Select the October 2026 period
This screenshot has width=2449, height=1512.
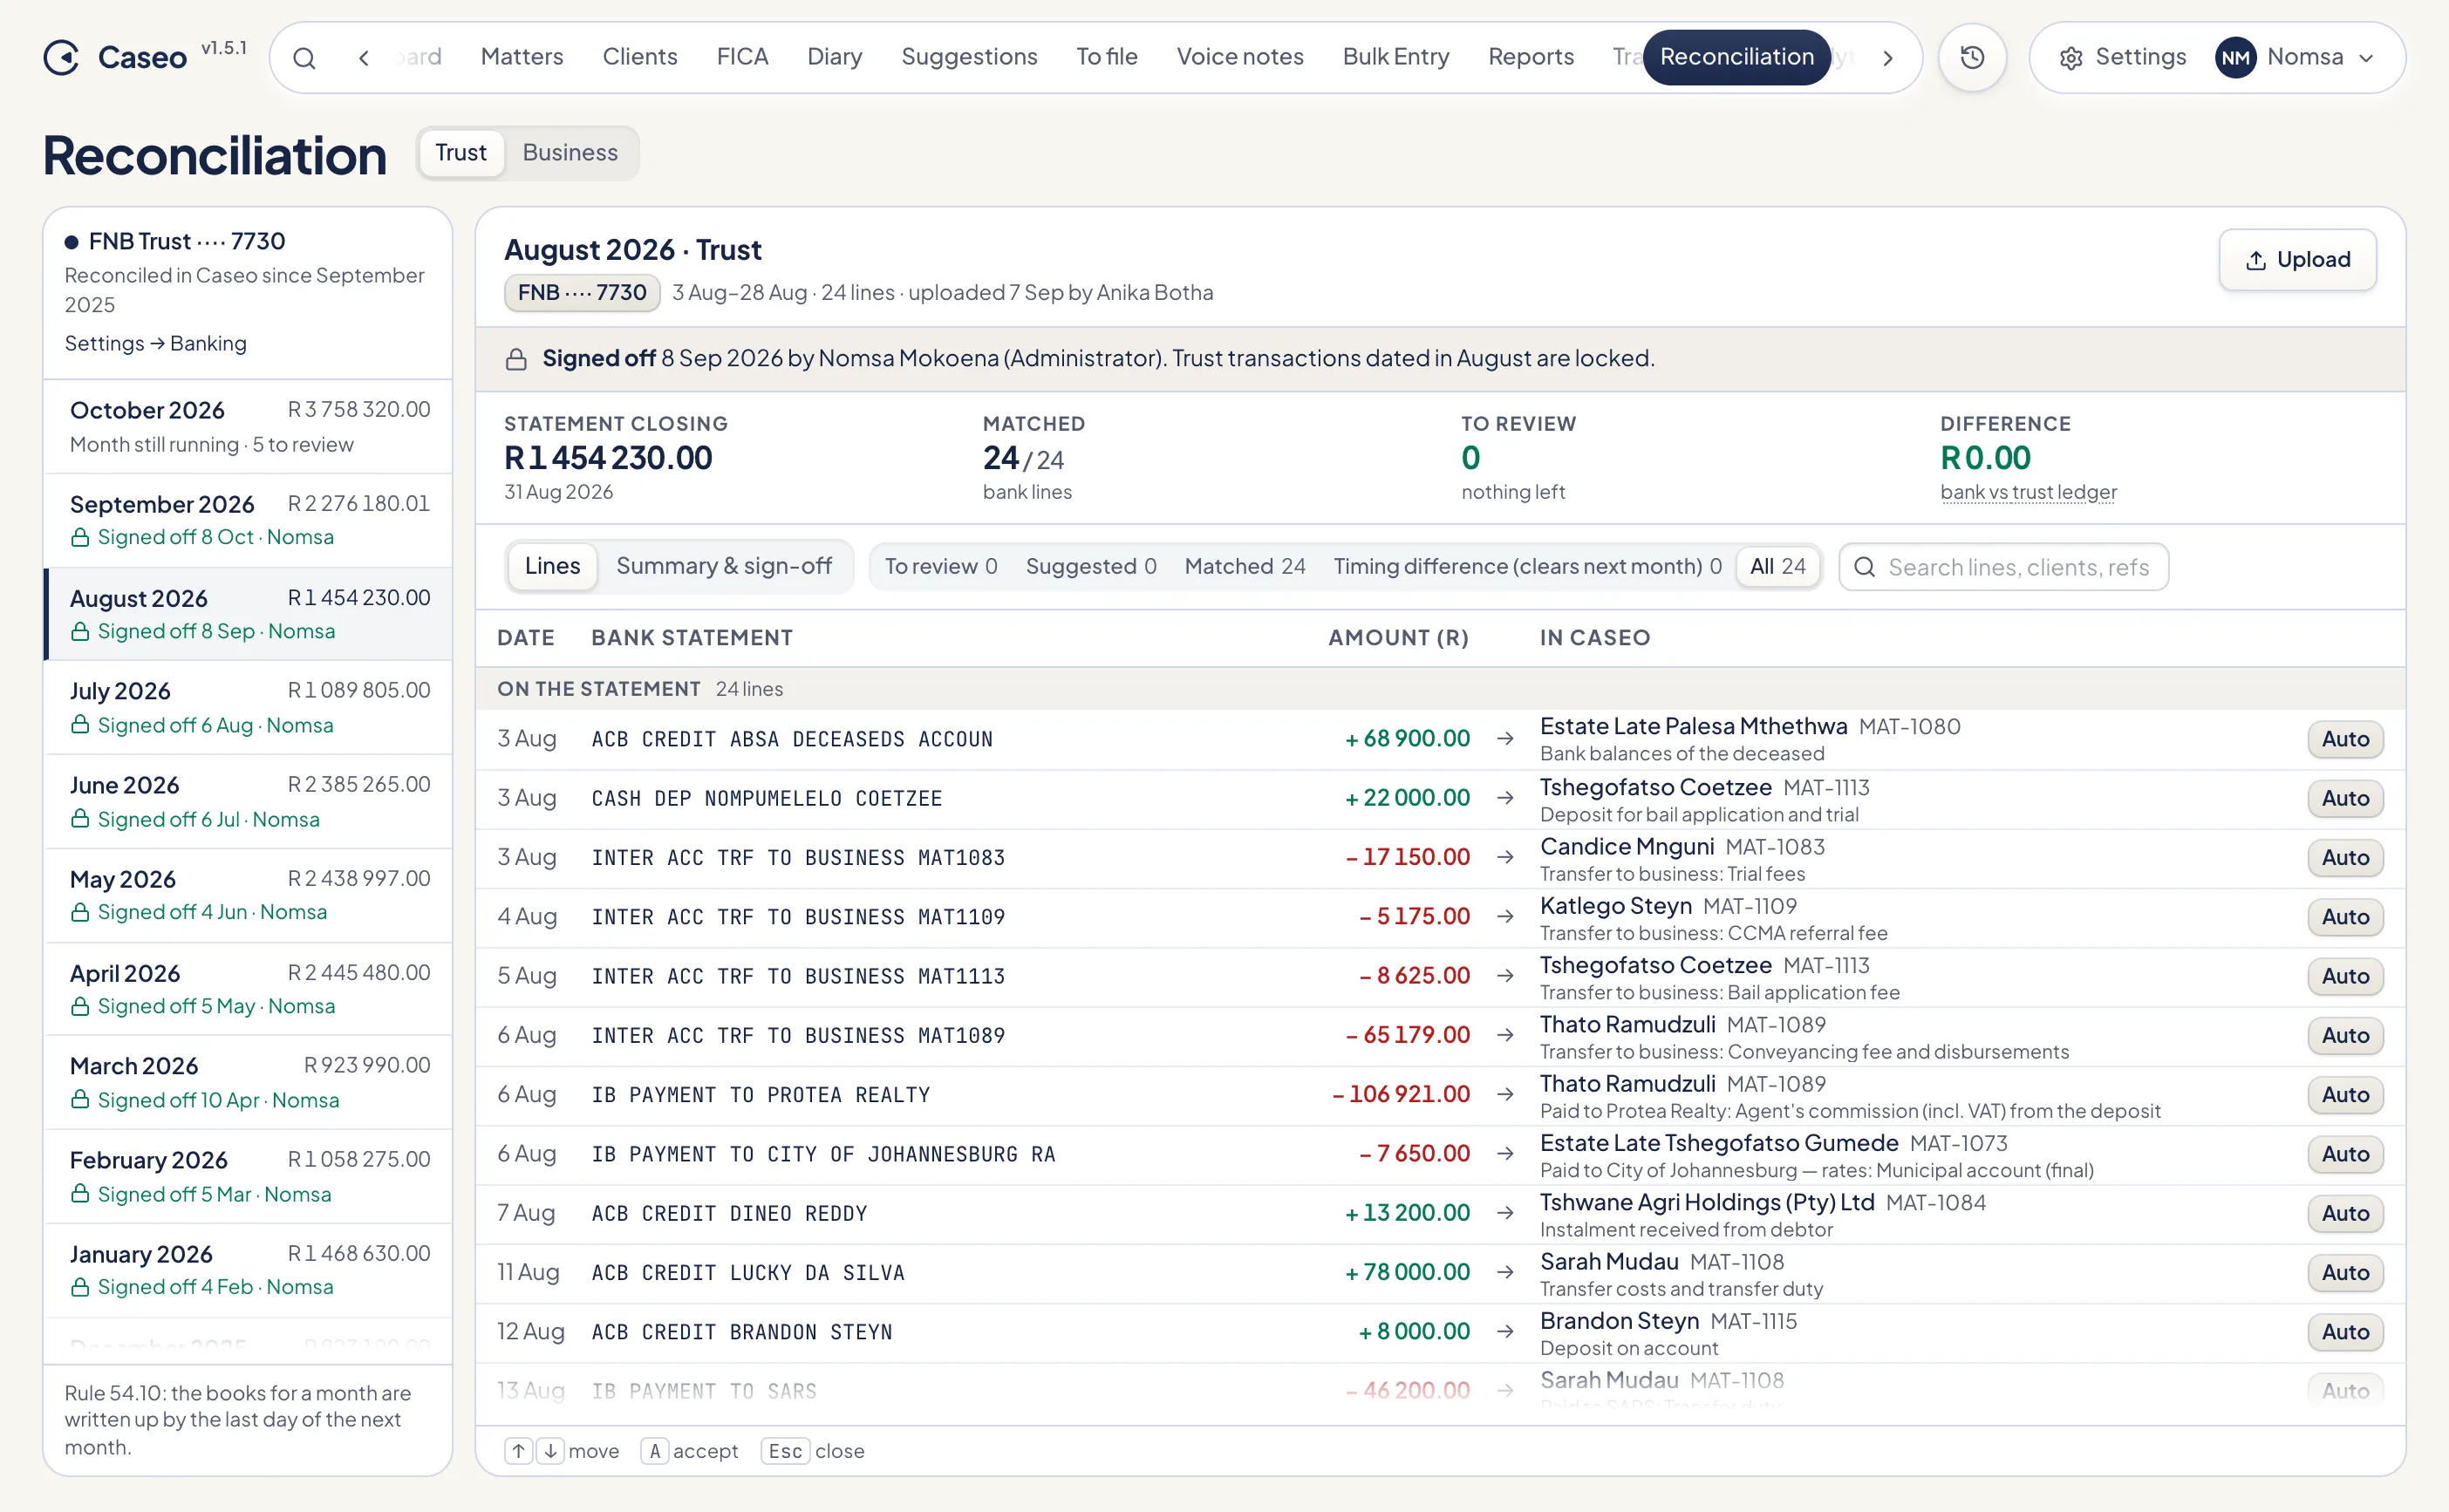[249, 427]
